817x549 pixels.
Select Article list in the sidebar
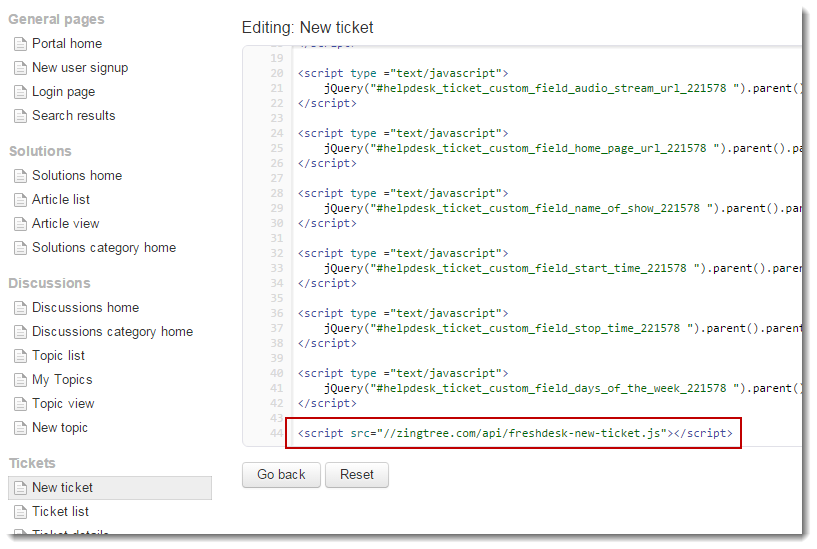(61, 199)
